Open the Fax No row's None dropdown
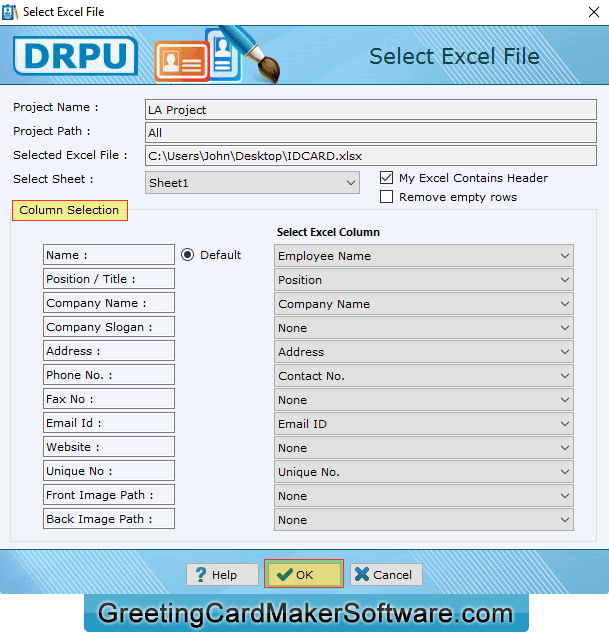This screenshot has height=632, width=609. pos(424,399)
